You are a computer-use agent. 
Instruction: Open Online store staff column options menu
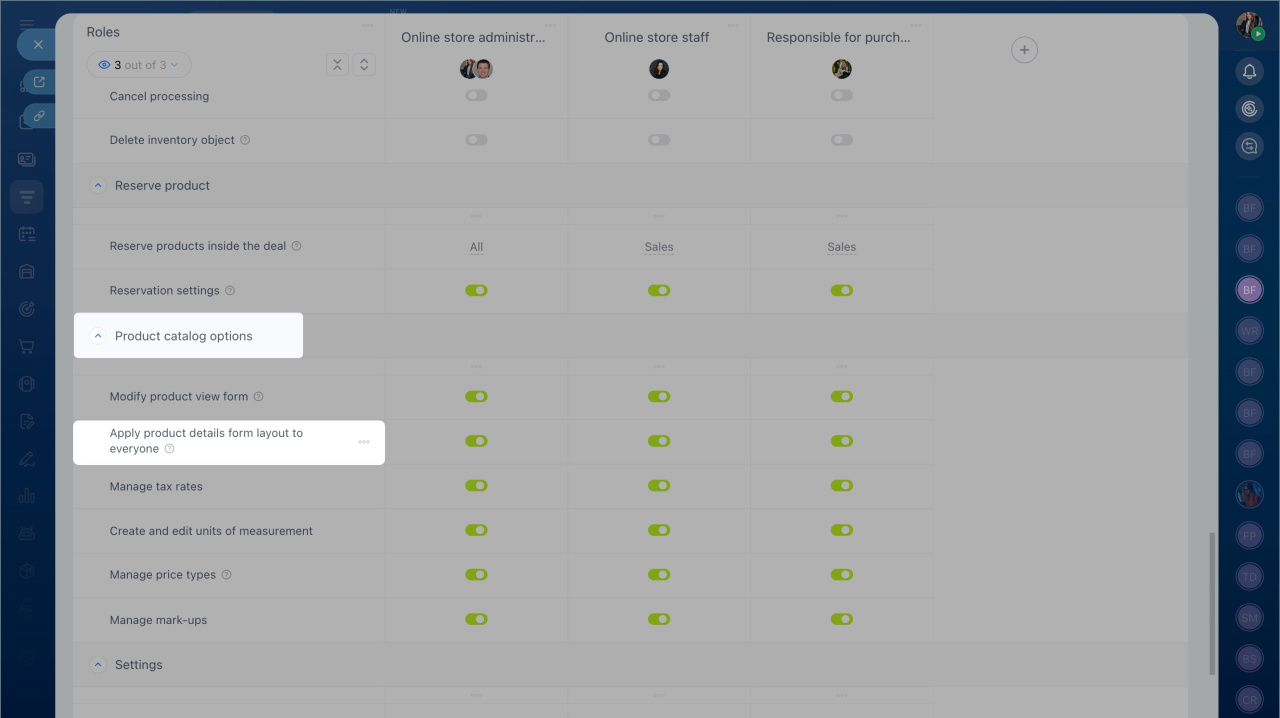pyautogui.click(x=733, y=26)
